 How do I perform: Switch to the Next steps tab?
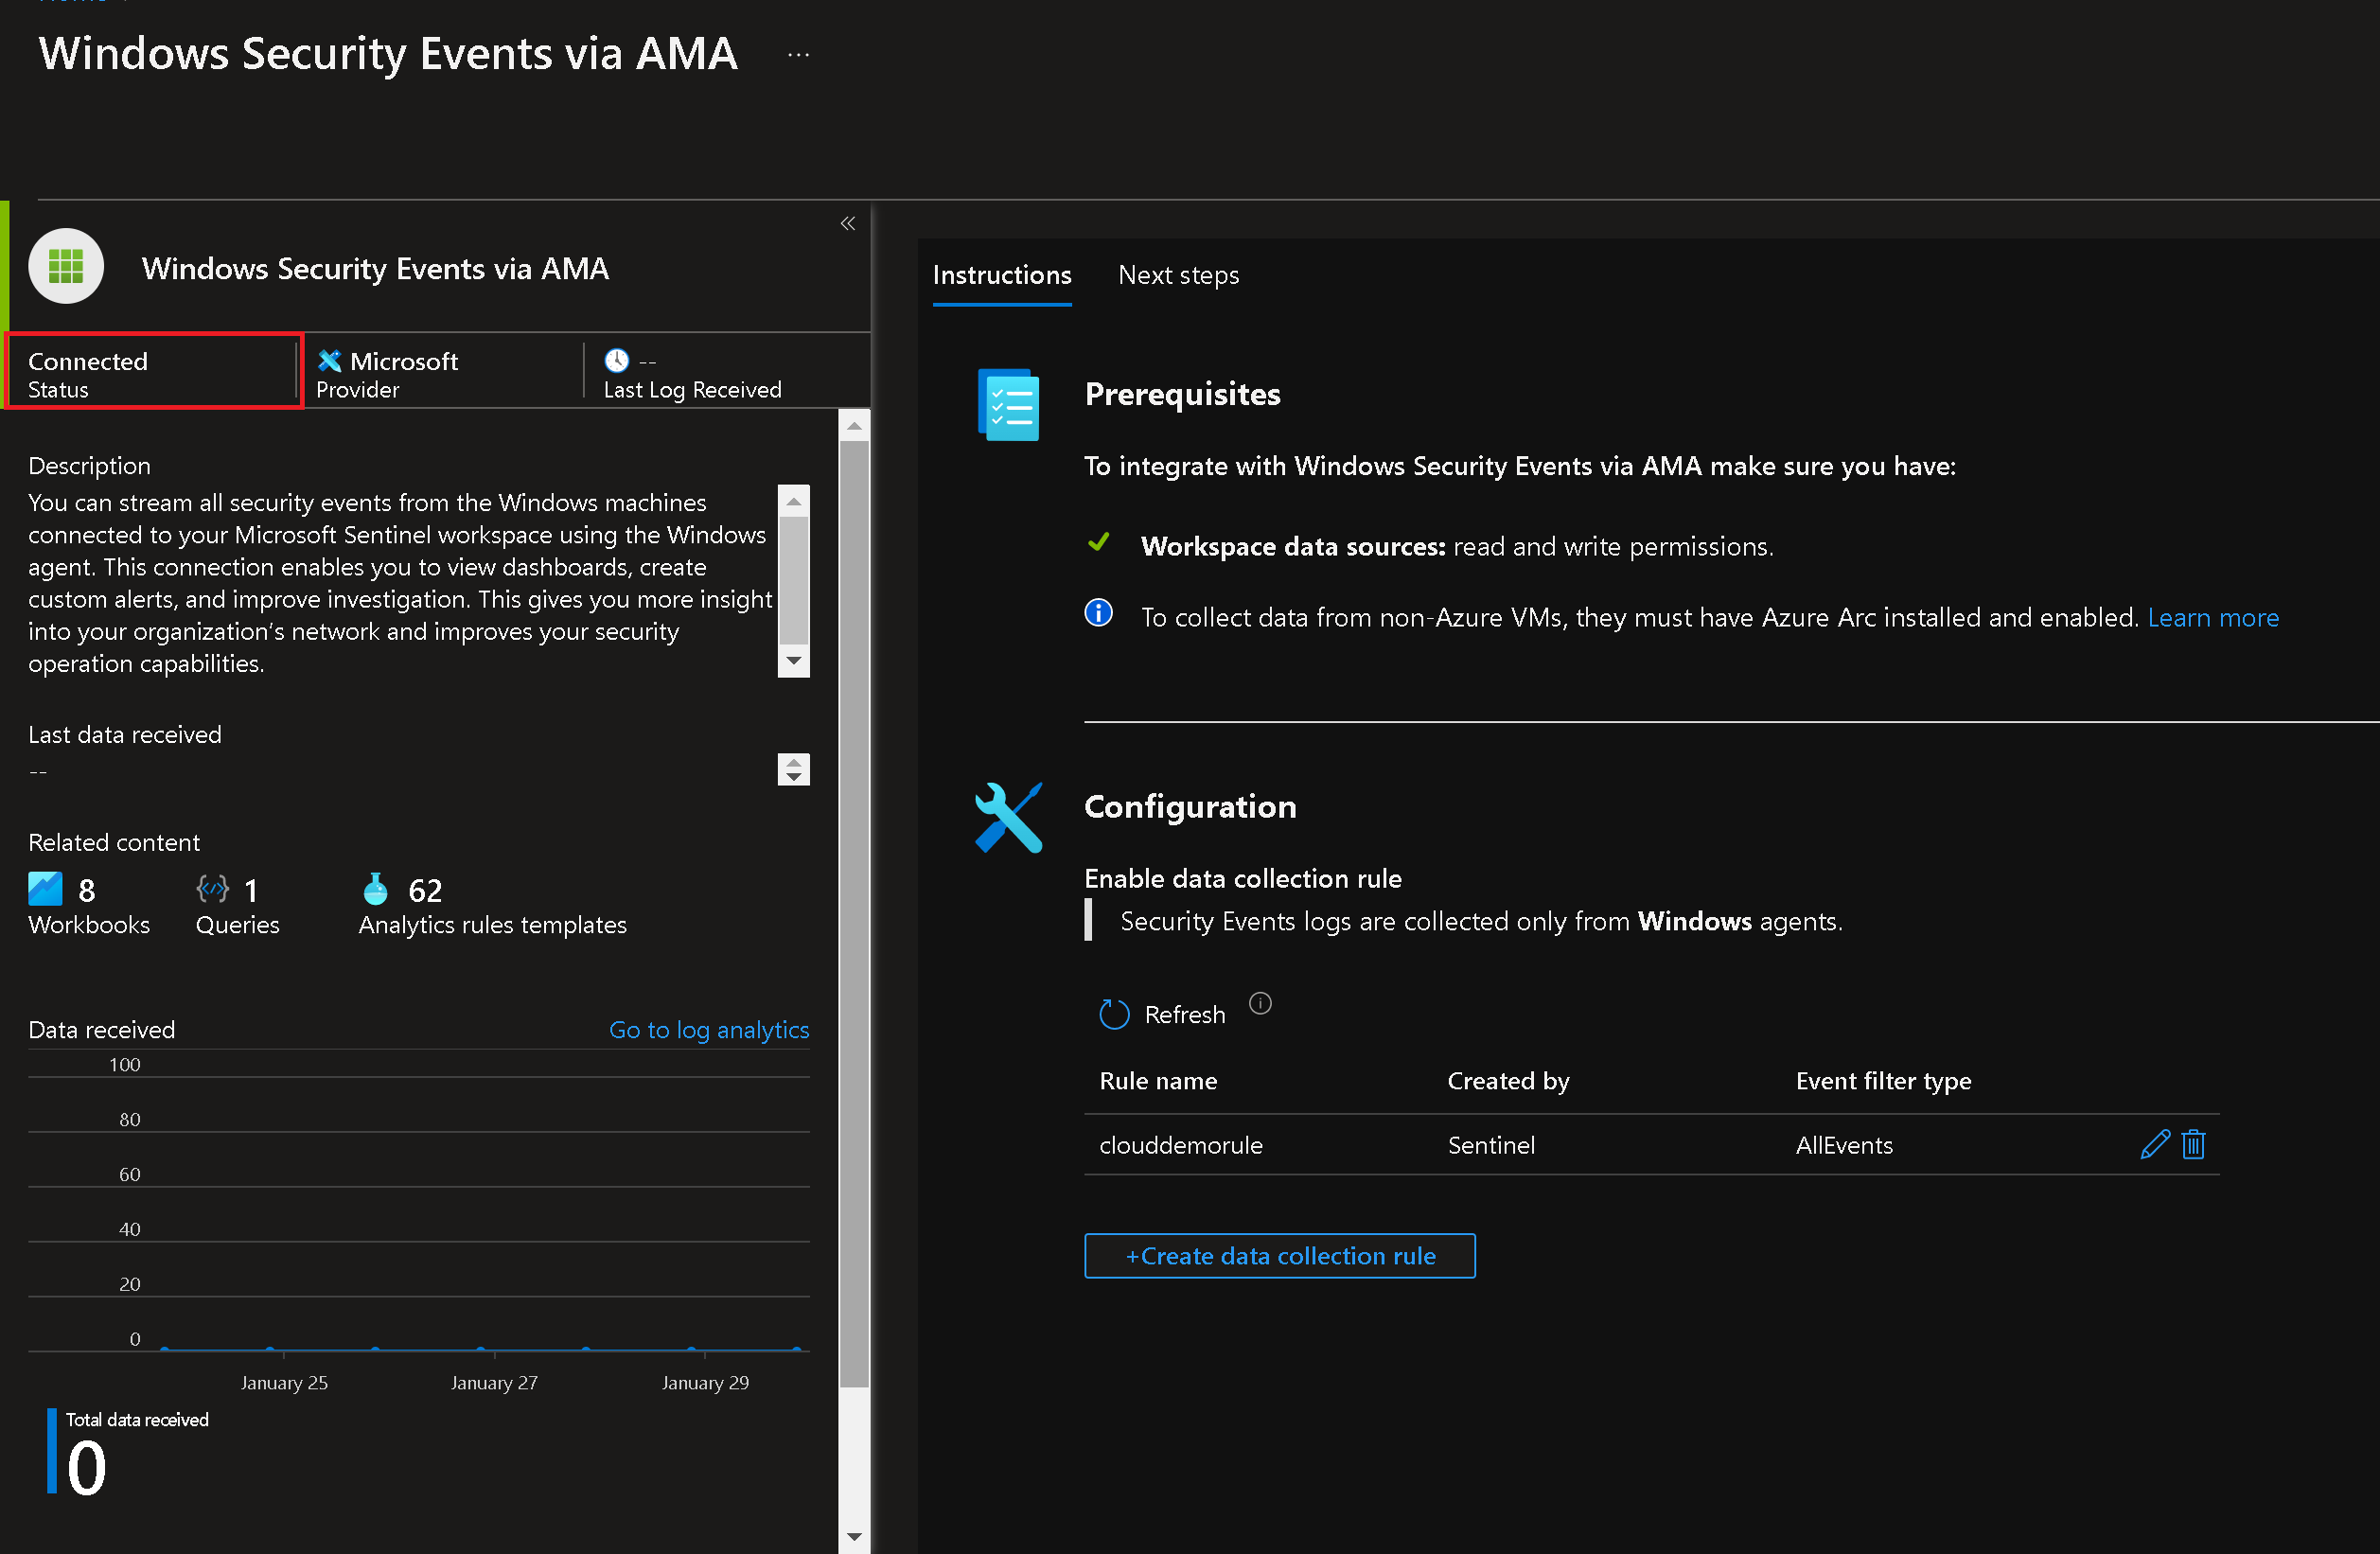(x=1178, y=275)
